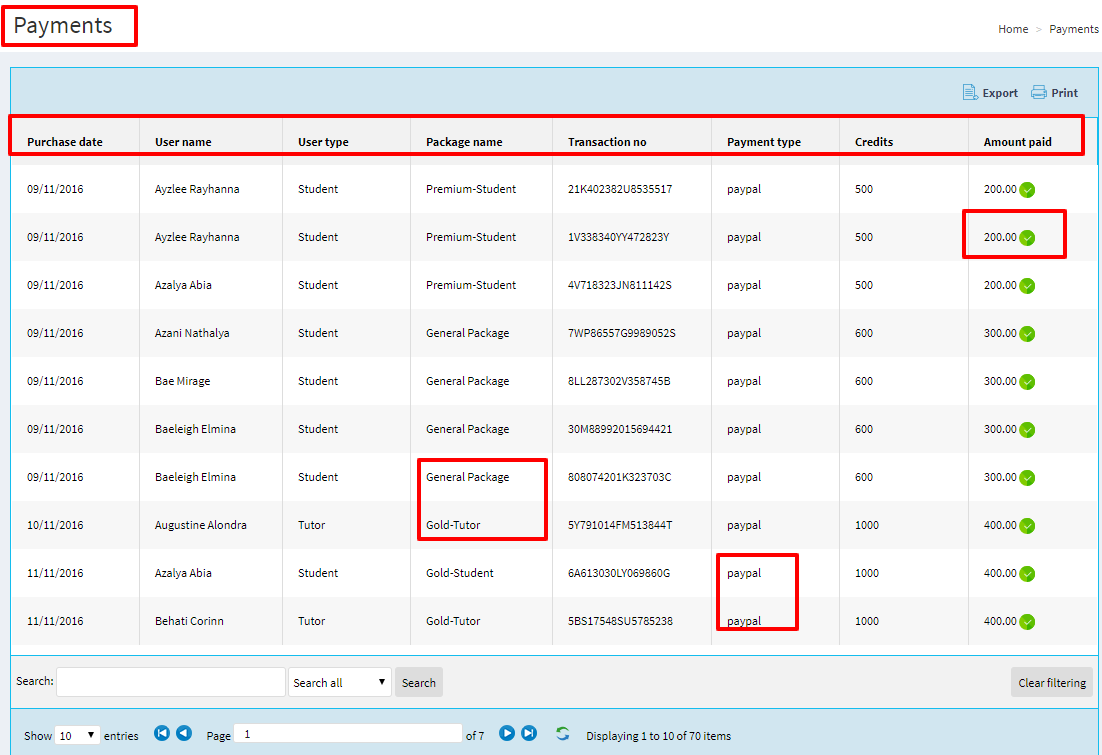Open the Home breadcrumb link
1102x755 pixels.
pos(1013,29)
